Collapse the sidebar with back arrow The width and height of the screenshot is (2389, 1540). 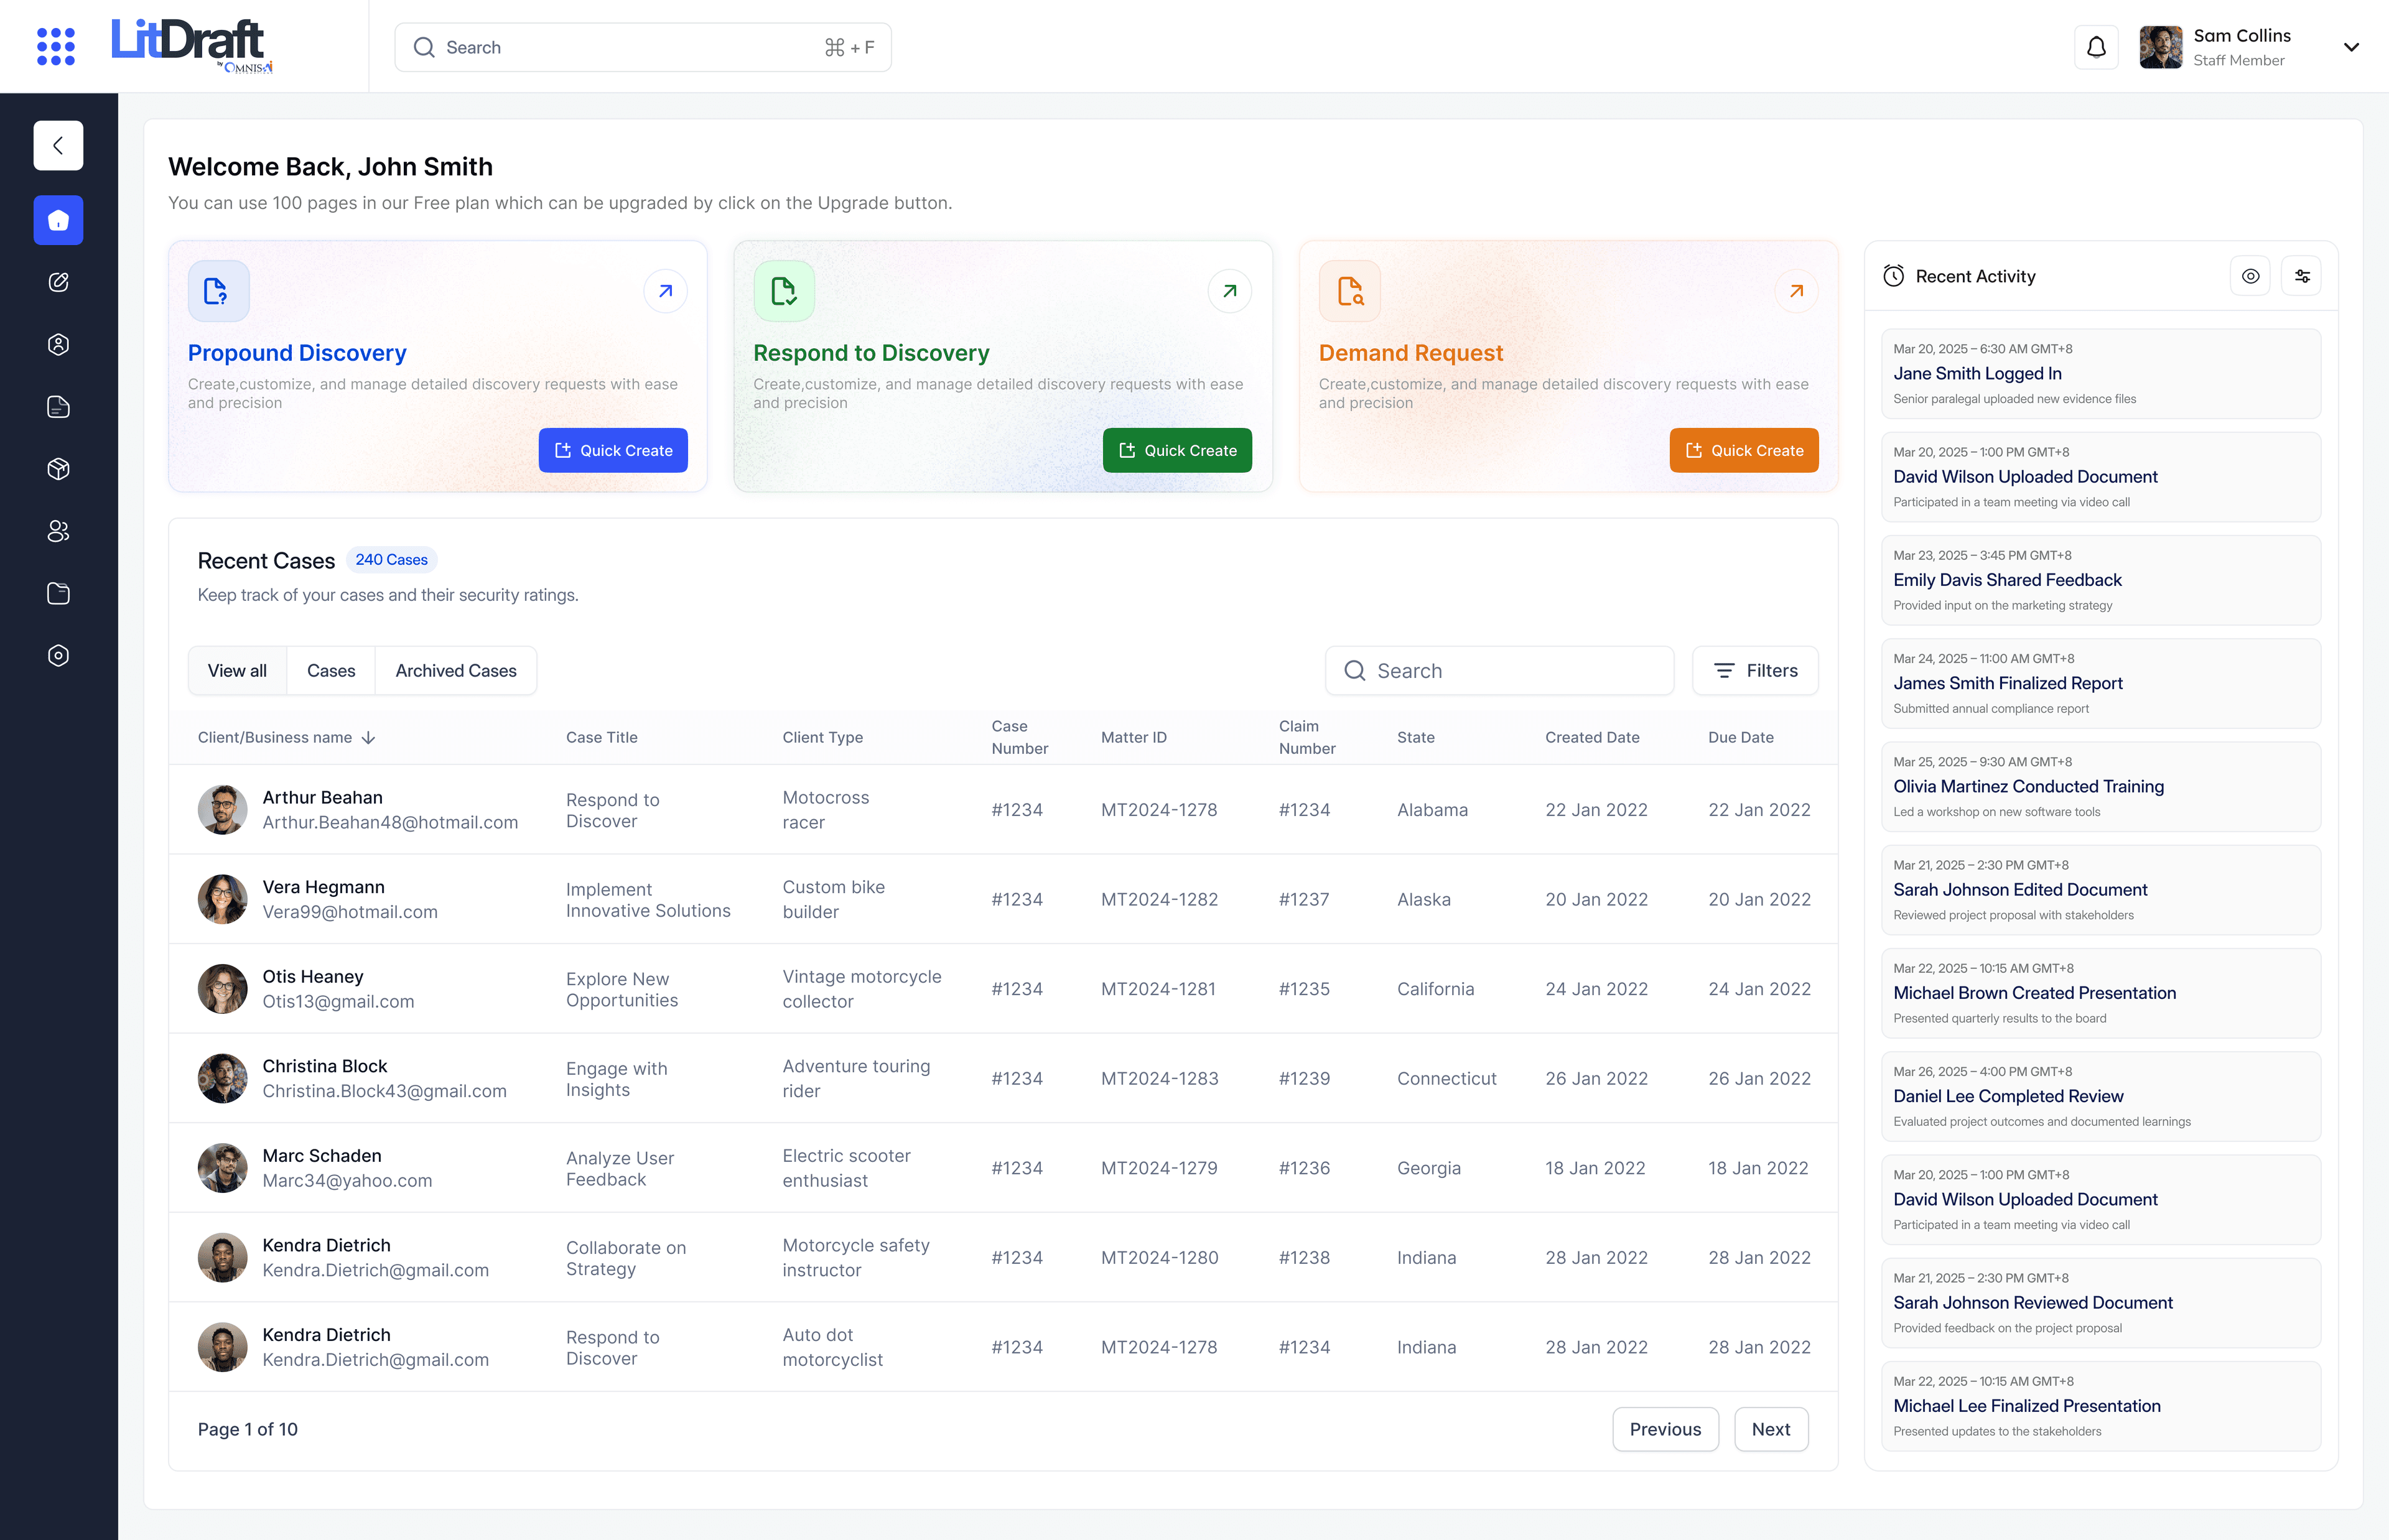[x=58, y=146]
